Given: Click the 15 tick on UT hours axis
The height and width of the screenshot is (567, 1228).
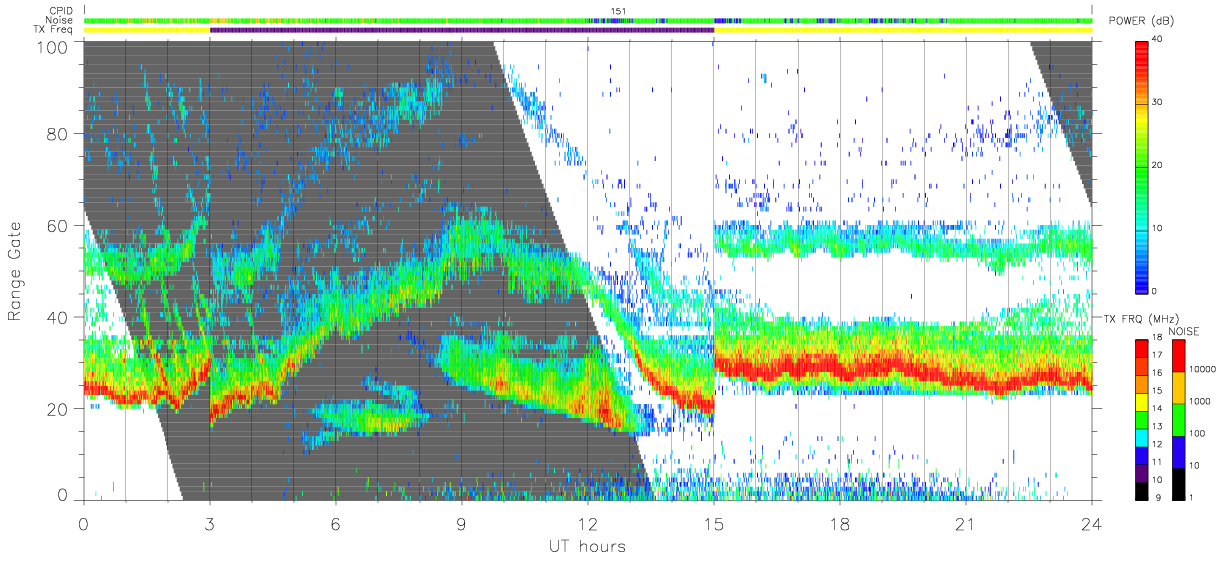Looking at the screenshot, I should (x=713, y=523).
